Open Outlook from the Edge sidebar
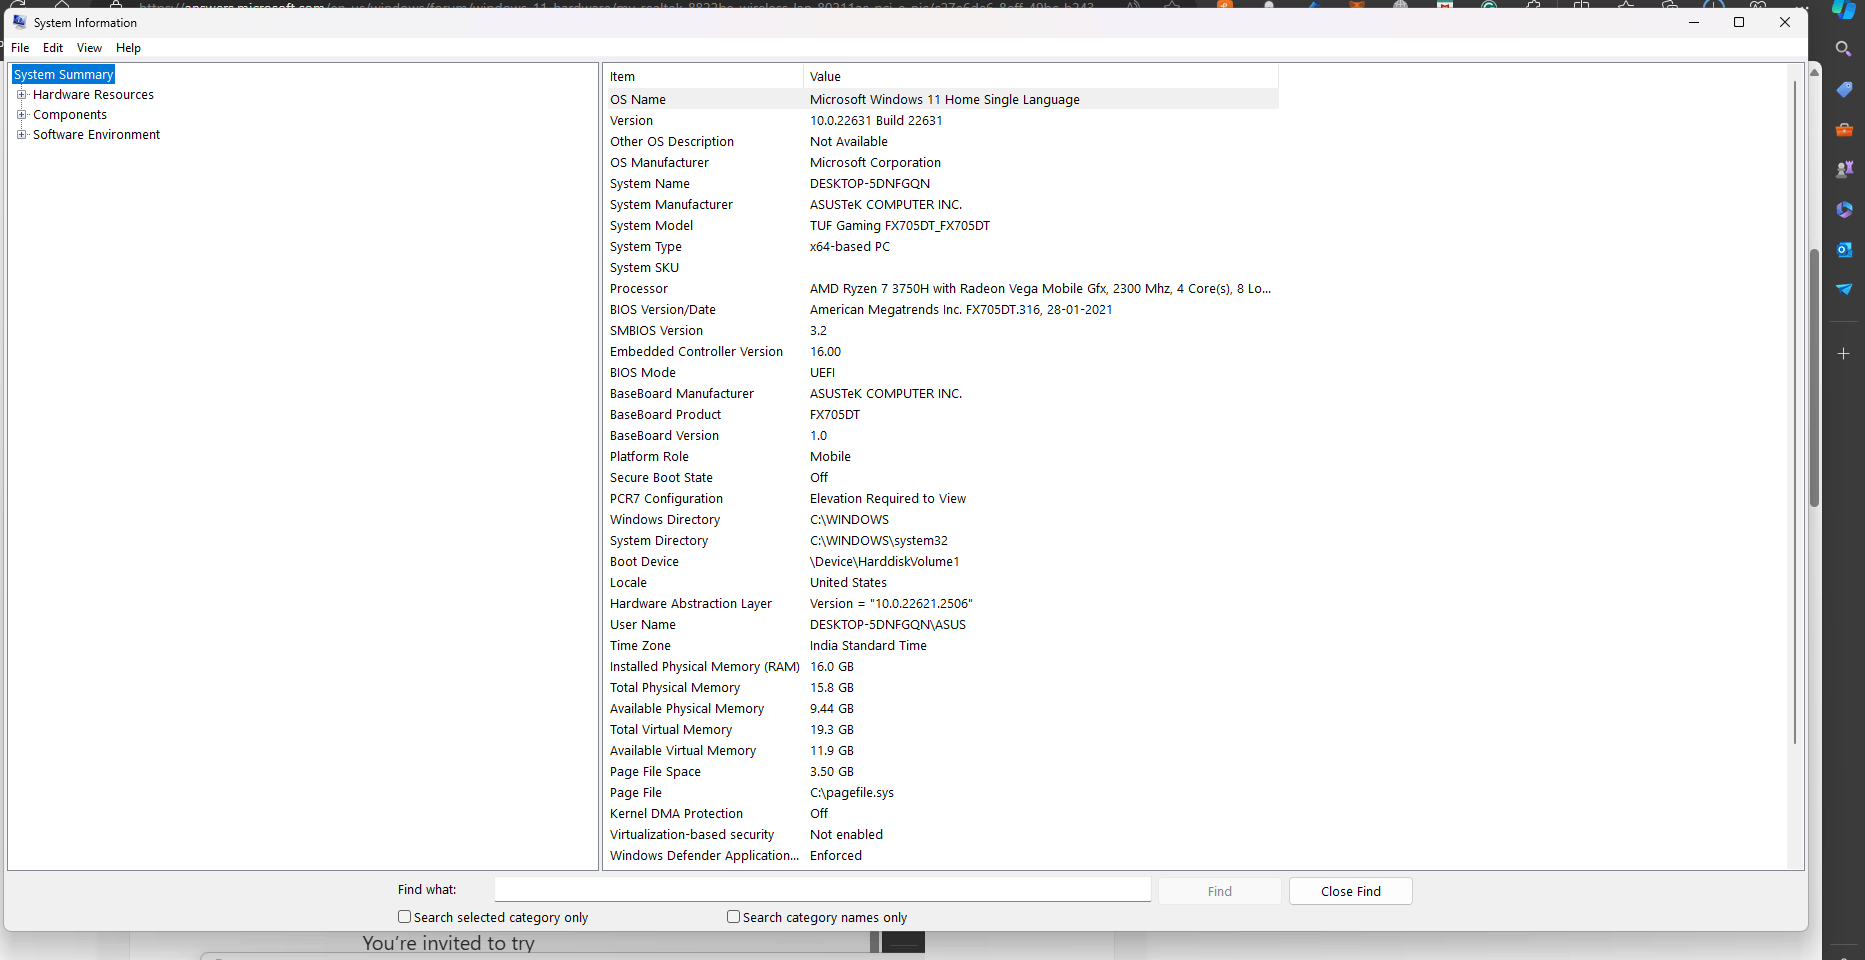 [x=1845, y=250]
